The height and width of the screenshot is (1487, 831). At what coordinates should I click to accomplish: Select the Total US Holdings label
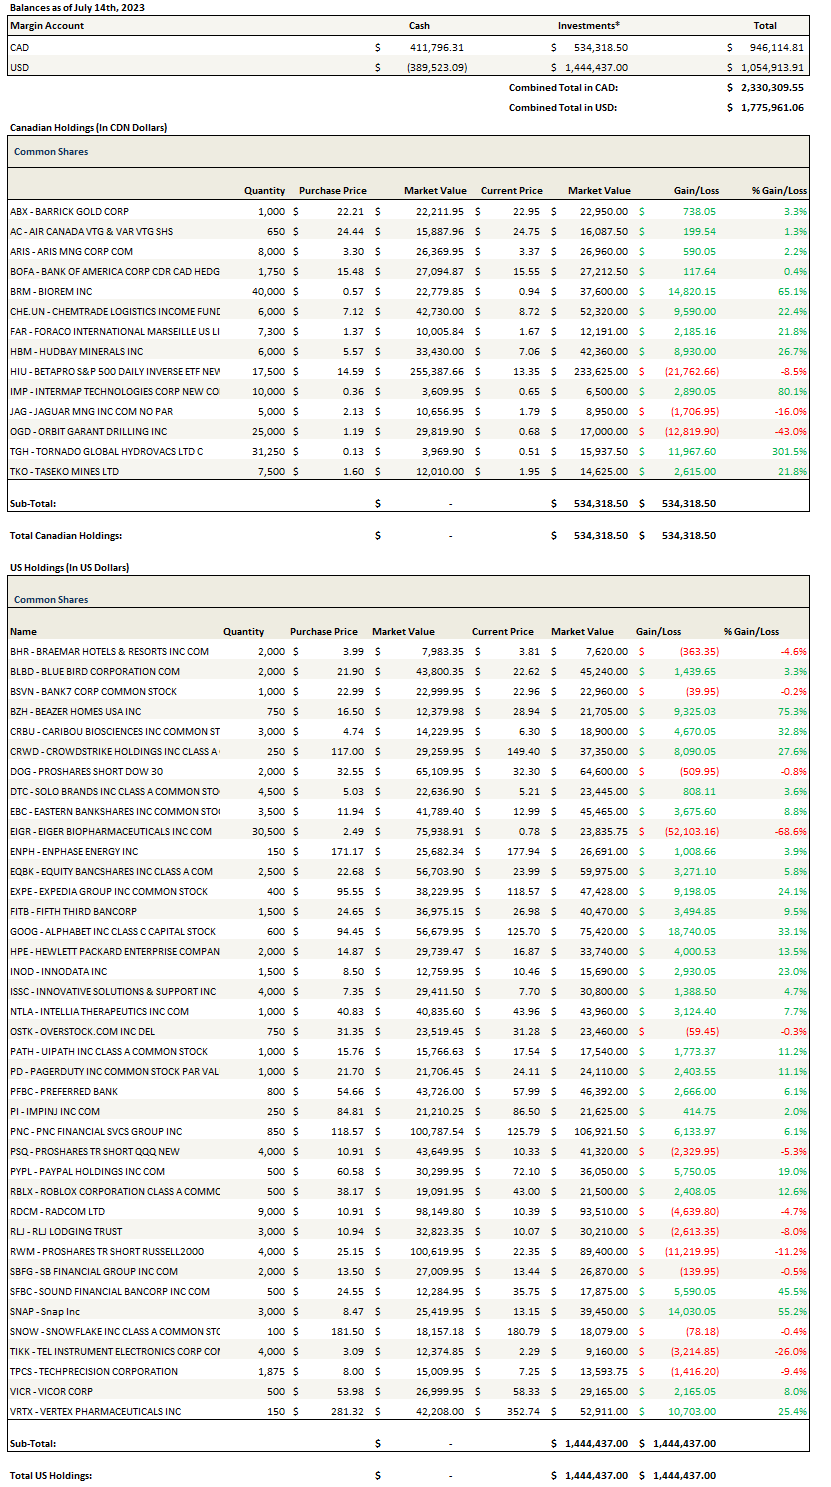pos(50,1476)
